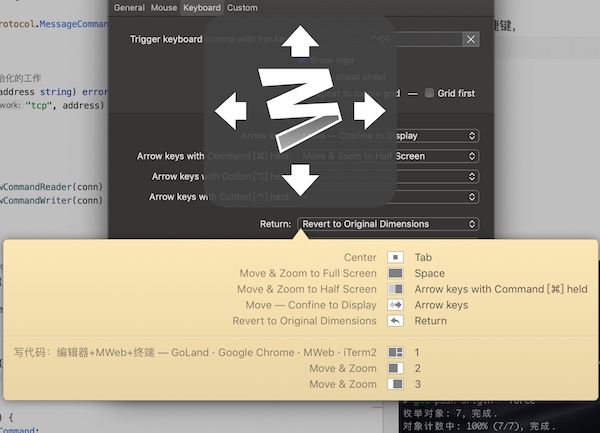This screenshot has height=433, width=600.
Task: Click the Arrow keys with Command held text
Action: tap(501, 289)
